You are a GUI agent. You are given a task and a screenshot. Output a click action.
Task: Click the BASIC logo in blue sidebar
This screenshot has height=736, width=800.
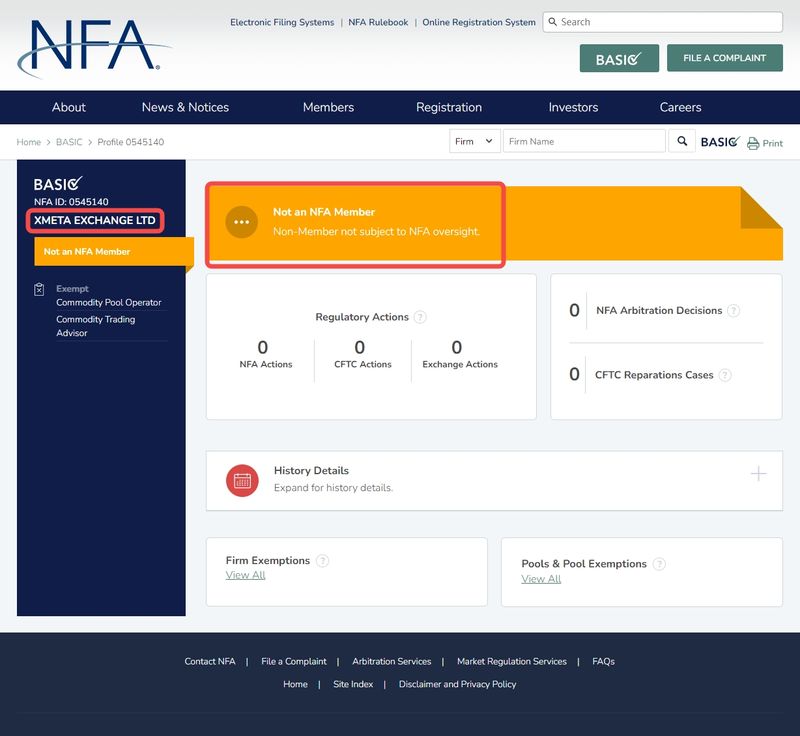click(x=58, y=184)
